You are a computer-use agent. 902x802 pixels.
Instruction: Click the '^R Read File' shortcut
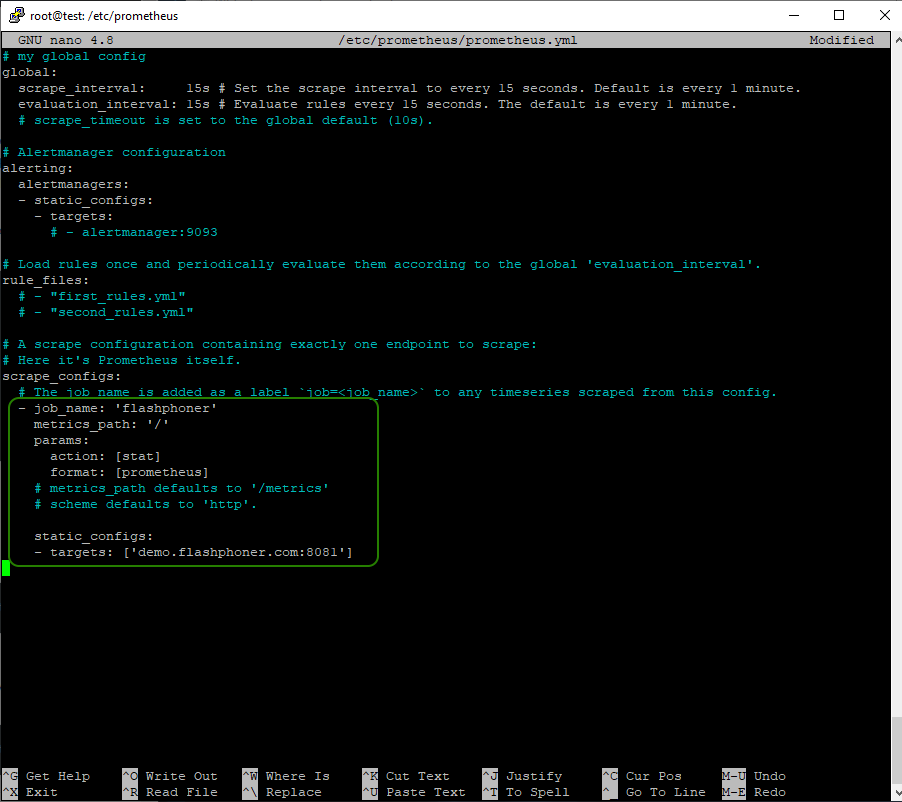170,792
